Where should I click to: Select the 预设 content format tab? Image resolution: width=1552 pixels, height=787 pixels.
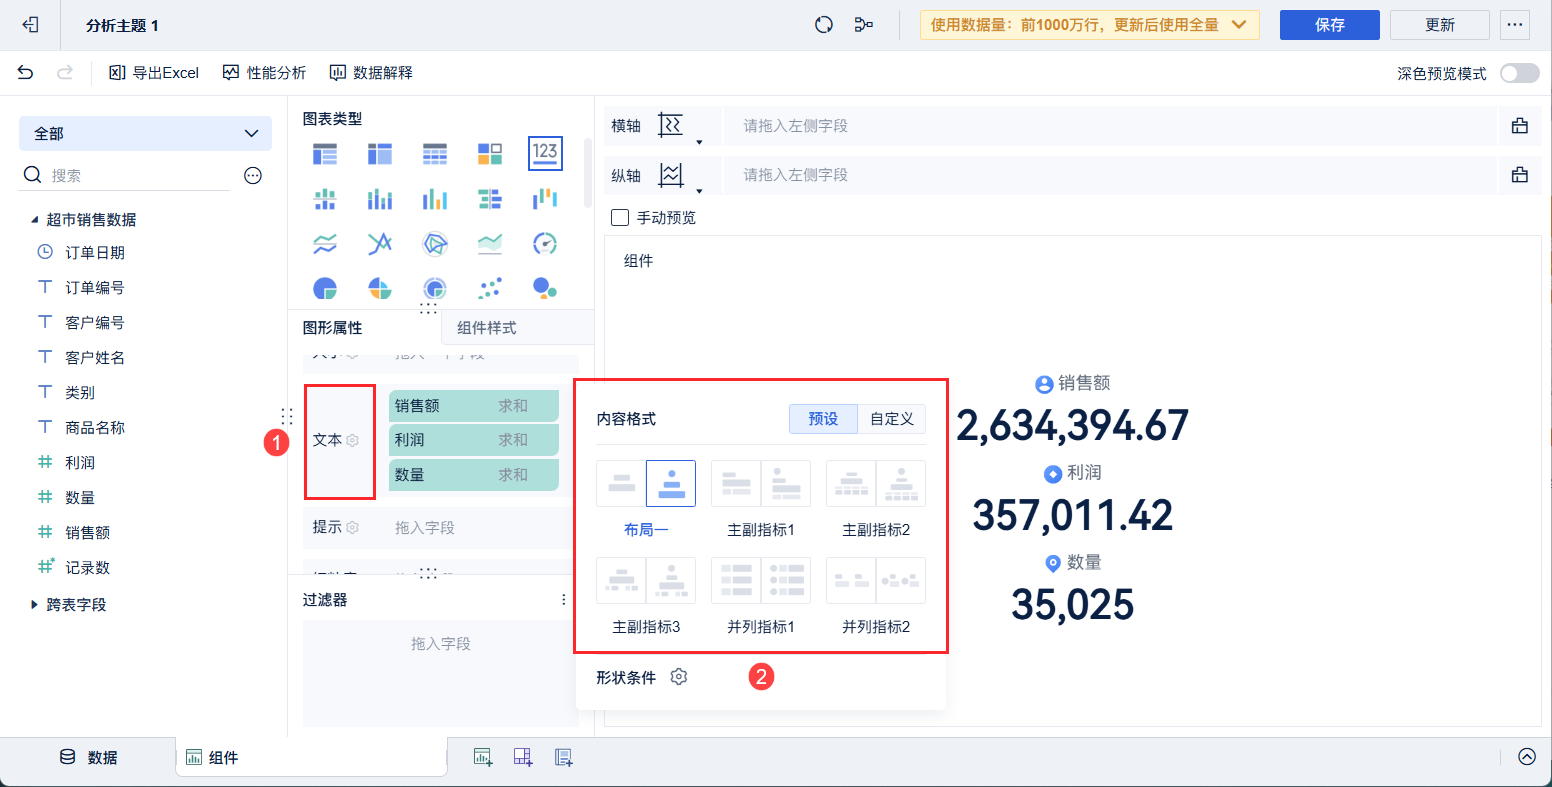823,419
